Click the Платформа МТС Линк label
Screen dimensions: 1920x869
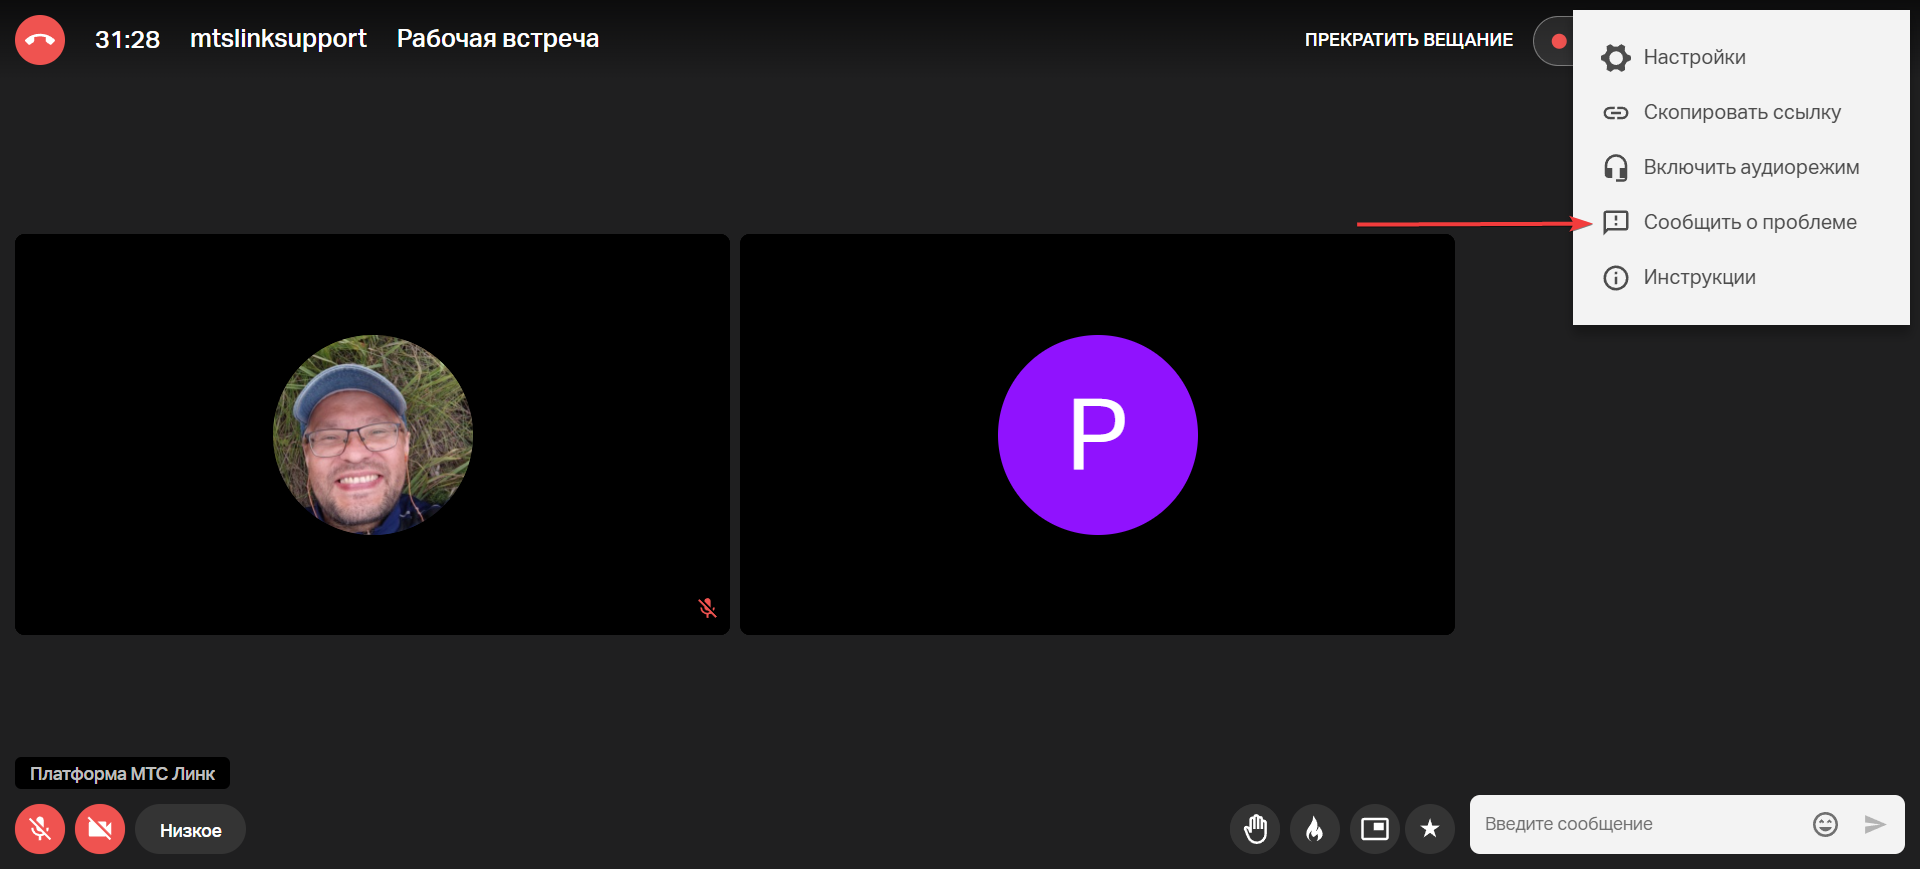122,773
